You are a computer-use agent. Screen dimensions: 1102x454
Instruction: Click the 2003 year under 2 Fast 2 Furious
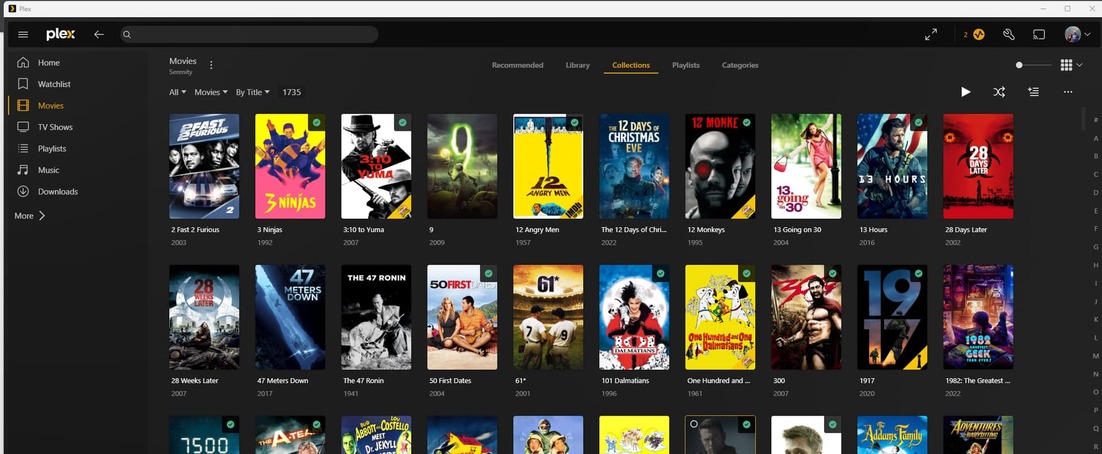179,242
